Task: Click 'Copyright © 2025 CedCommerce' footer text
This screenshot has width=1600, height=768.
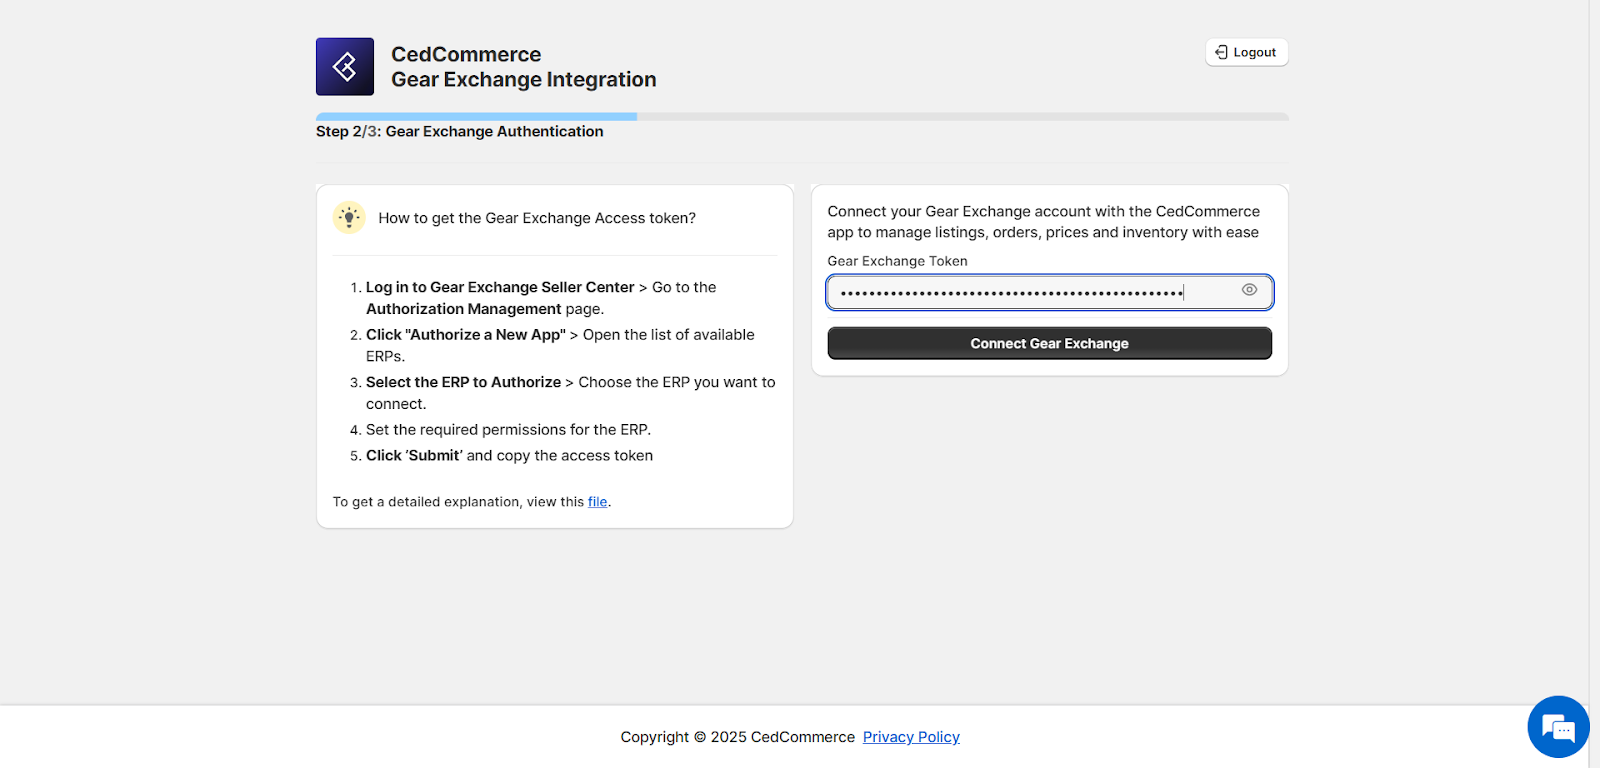Action: [x=738, y=737]
